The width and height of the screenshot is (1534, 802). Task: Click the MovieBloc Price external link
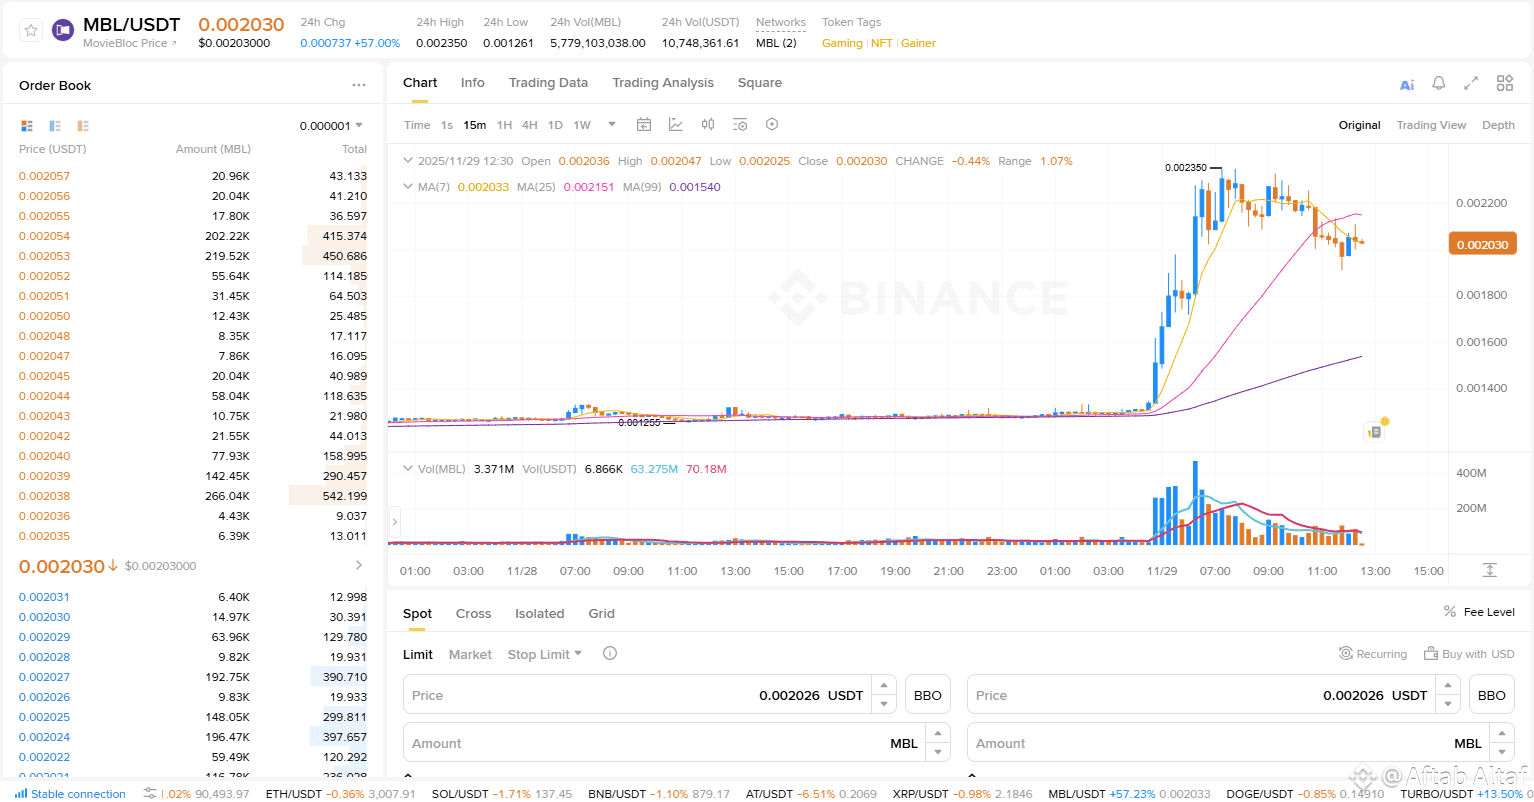130,43
